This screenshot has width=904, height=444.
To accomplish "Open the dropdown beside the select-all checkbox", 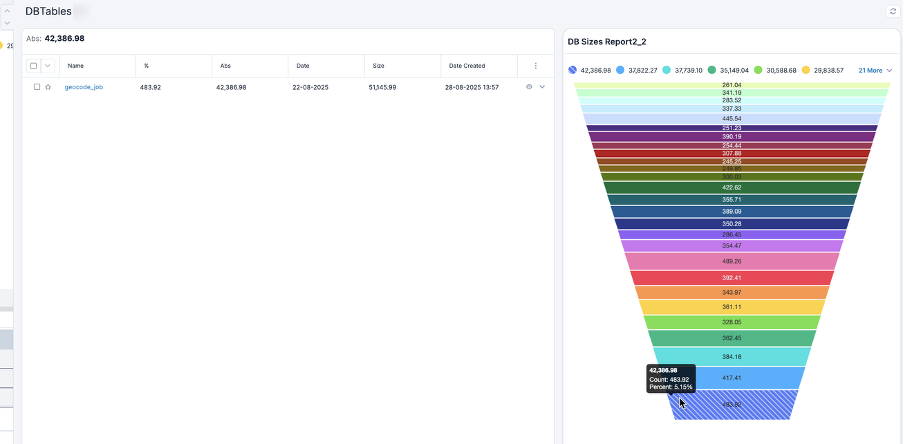I will [x=48, y=66].
